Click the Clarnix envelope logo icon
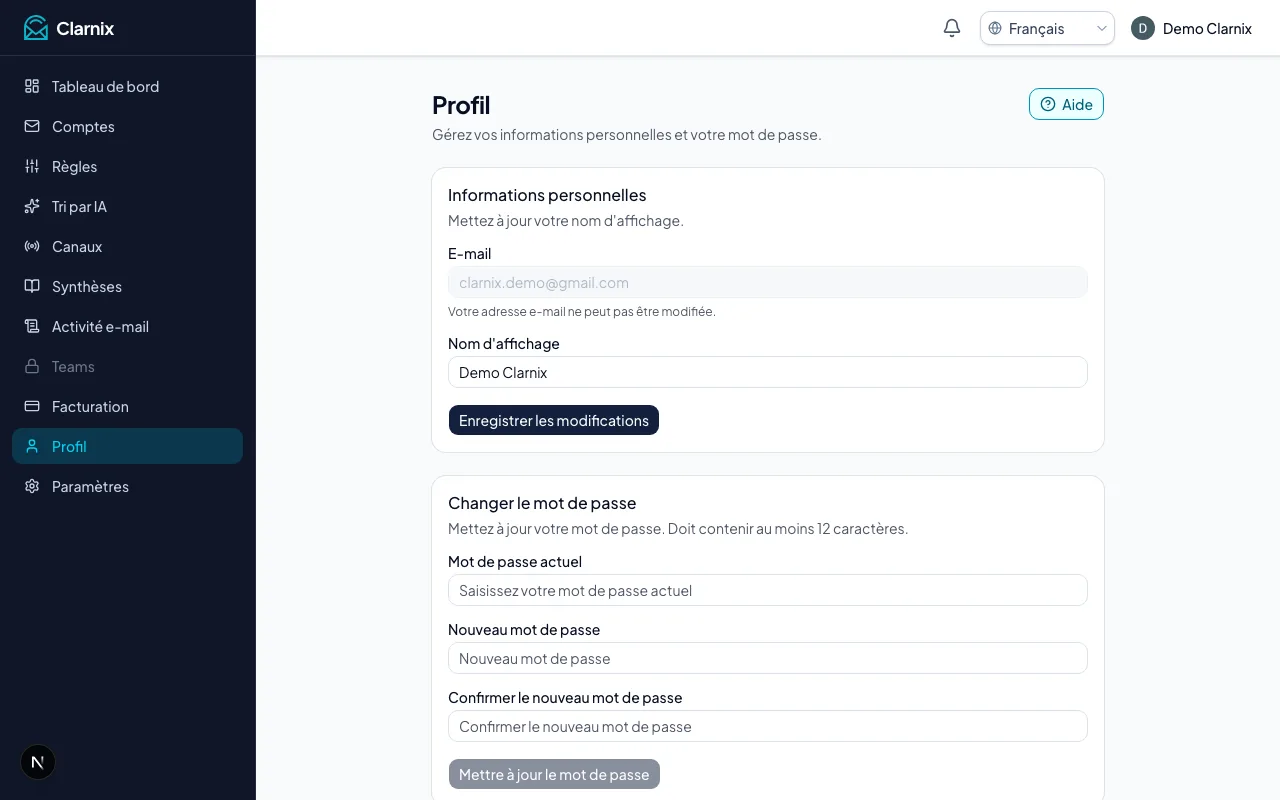Screen dimensions: 1280x800 [36, 28]
